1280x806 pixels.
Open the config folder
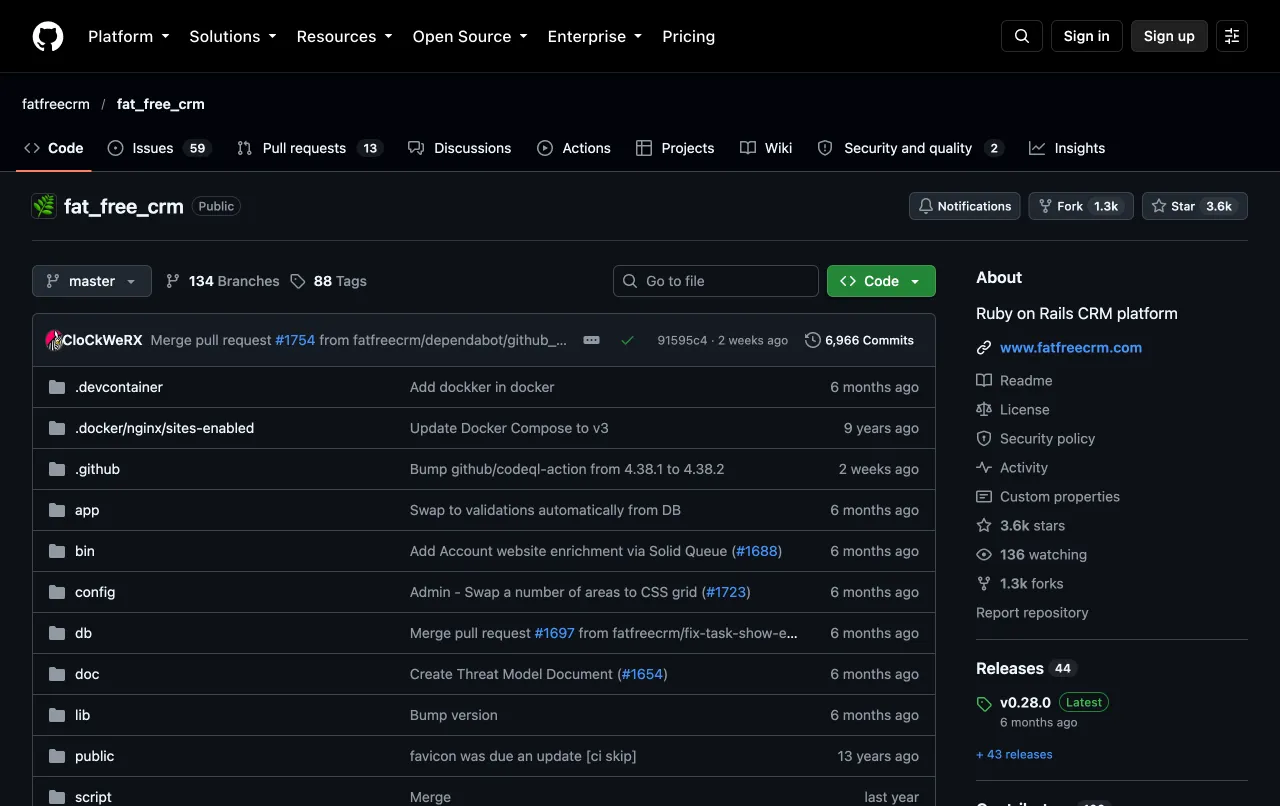95,592
